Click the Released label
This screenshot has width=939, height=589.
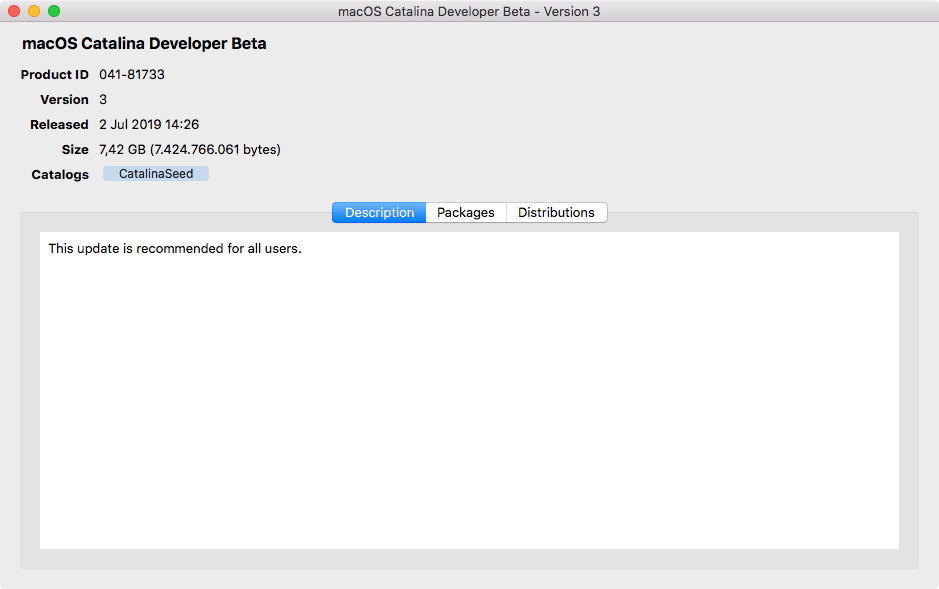pyautogui.click(x=59, y=125)
